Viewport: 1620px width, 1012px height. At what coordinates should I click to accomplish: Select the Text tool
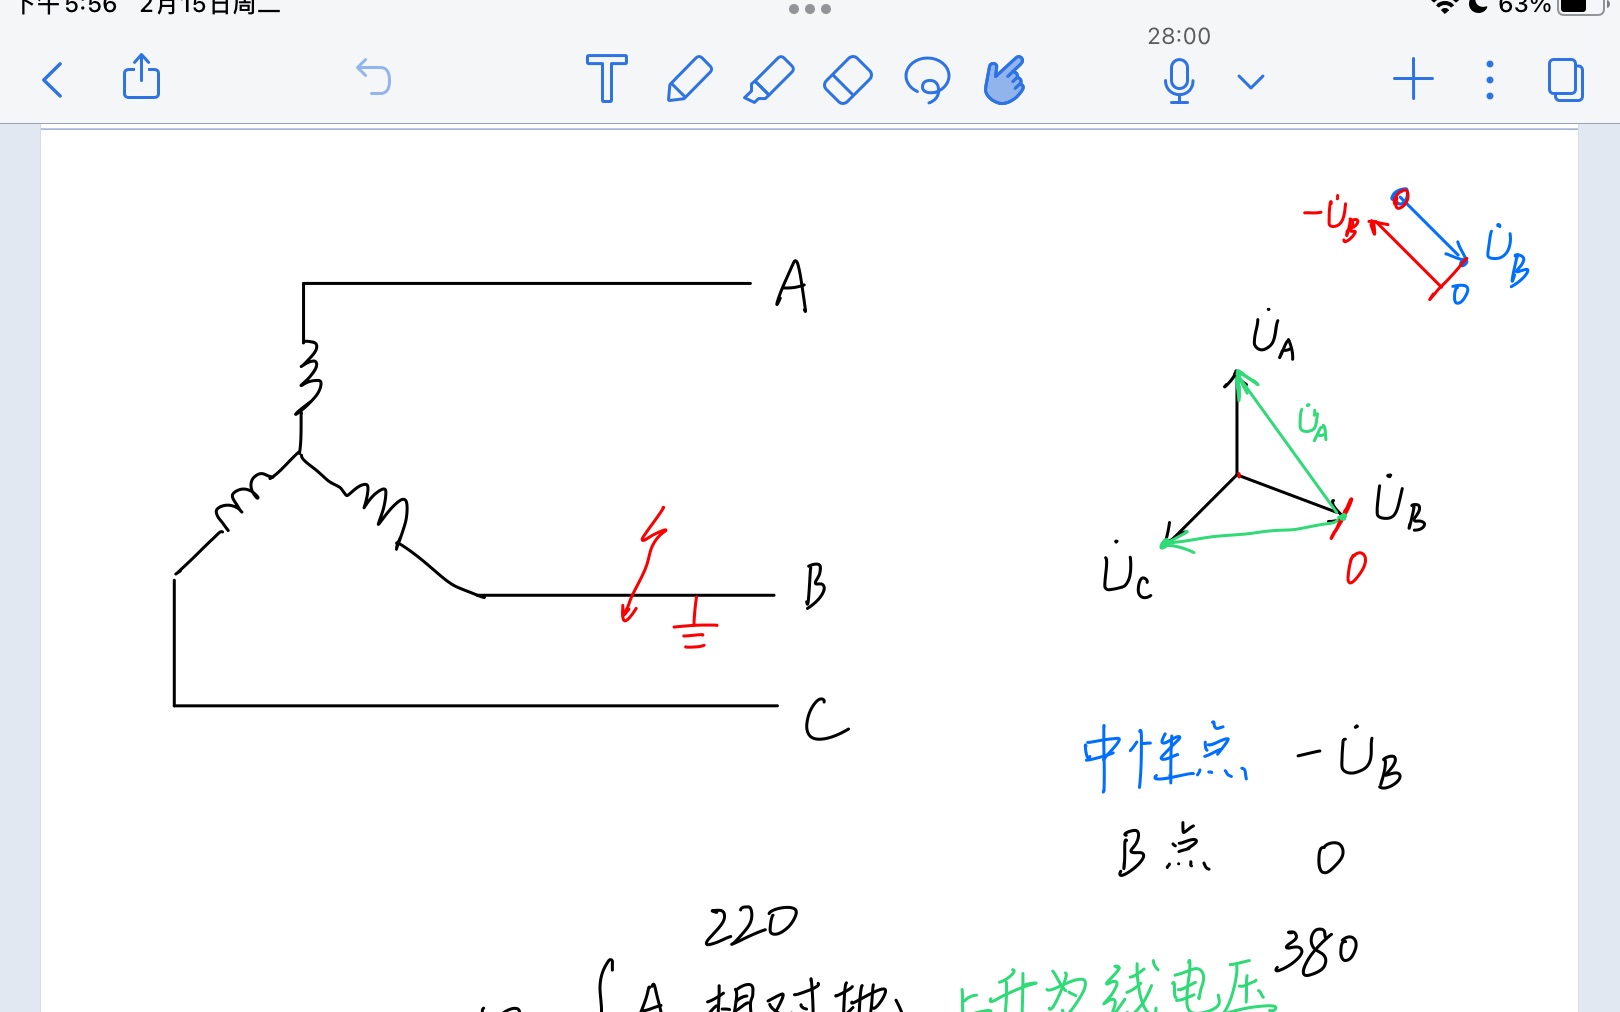click(x=606, y=79)
